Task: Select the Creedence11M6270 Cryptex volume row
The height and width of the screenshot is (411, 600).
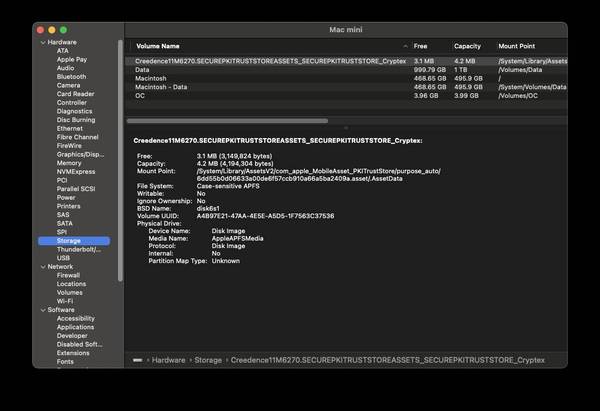Action: [x=346, y=61]
